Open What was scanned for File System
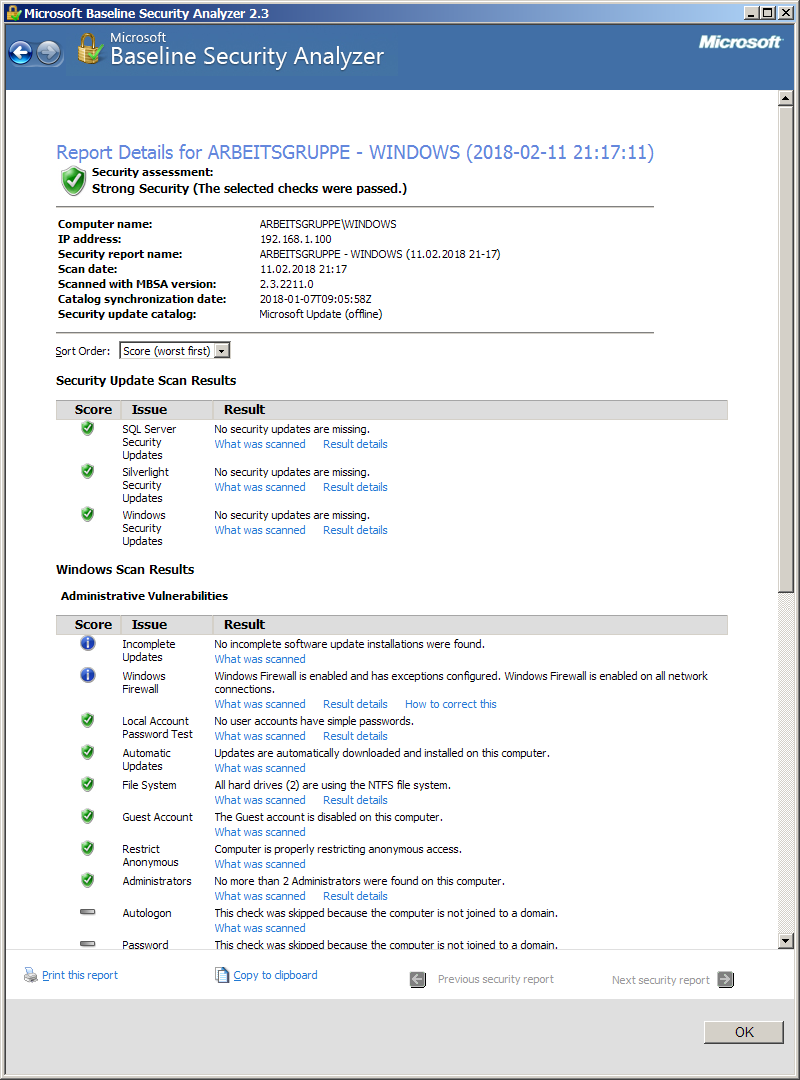The image size is (800, 1080). click(260, 800)
